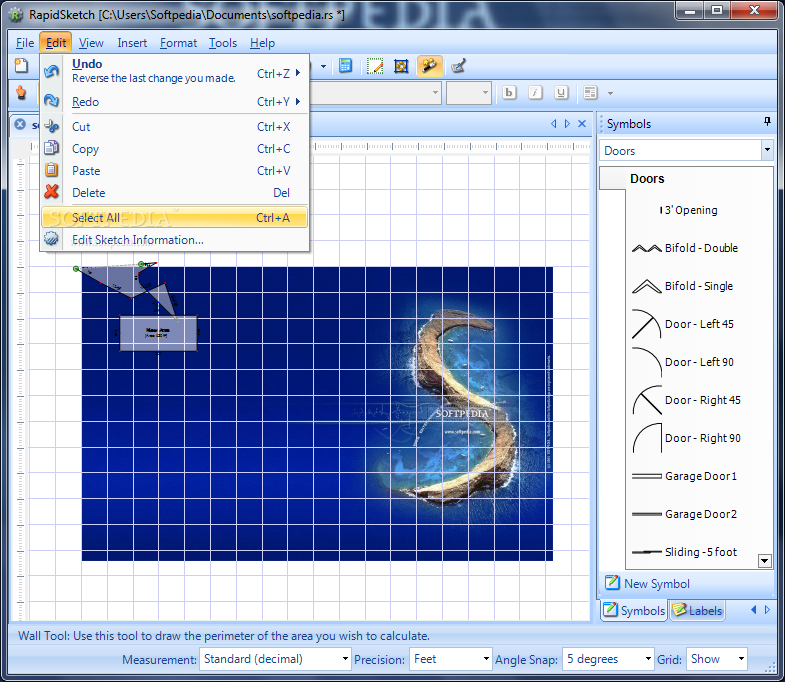Open the File menu
The image size is (785, 682).
25,43
